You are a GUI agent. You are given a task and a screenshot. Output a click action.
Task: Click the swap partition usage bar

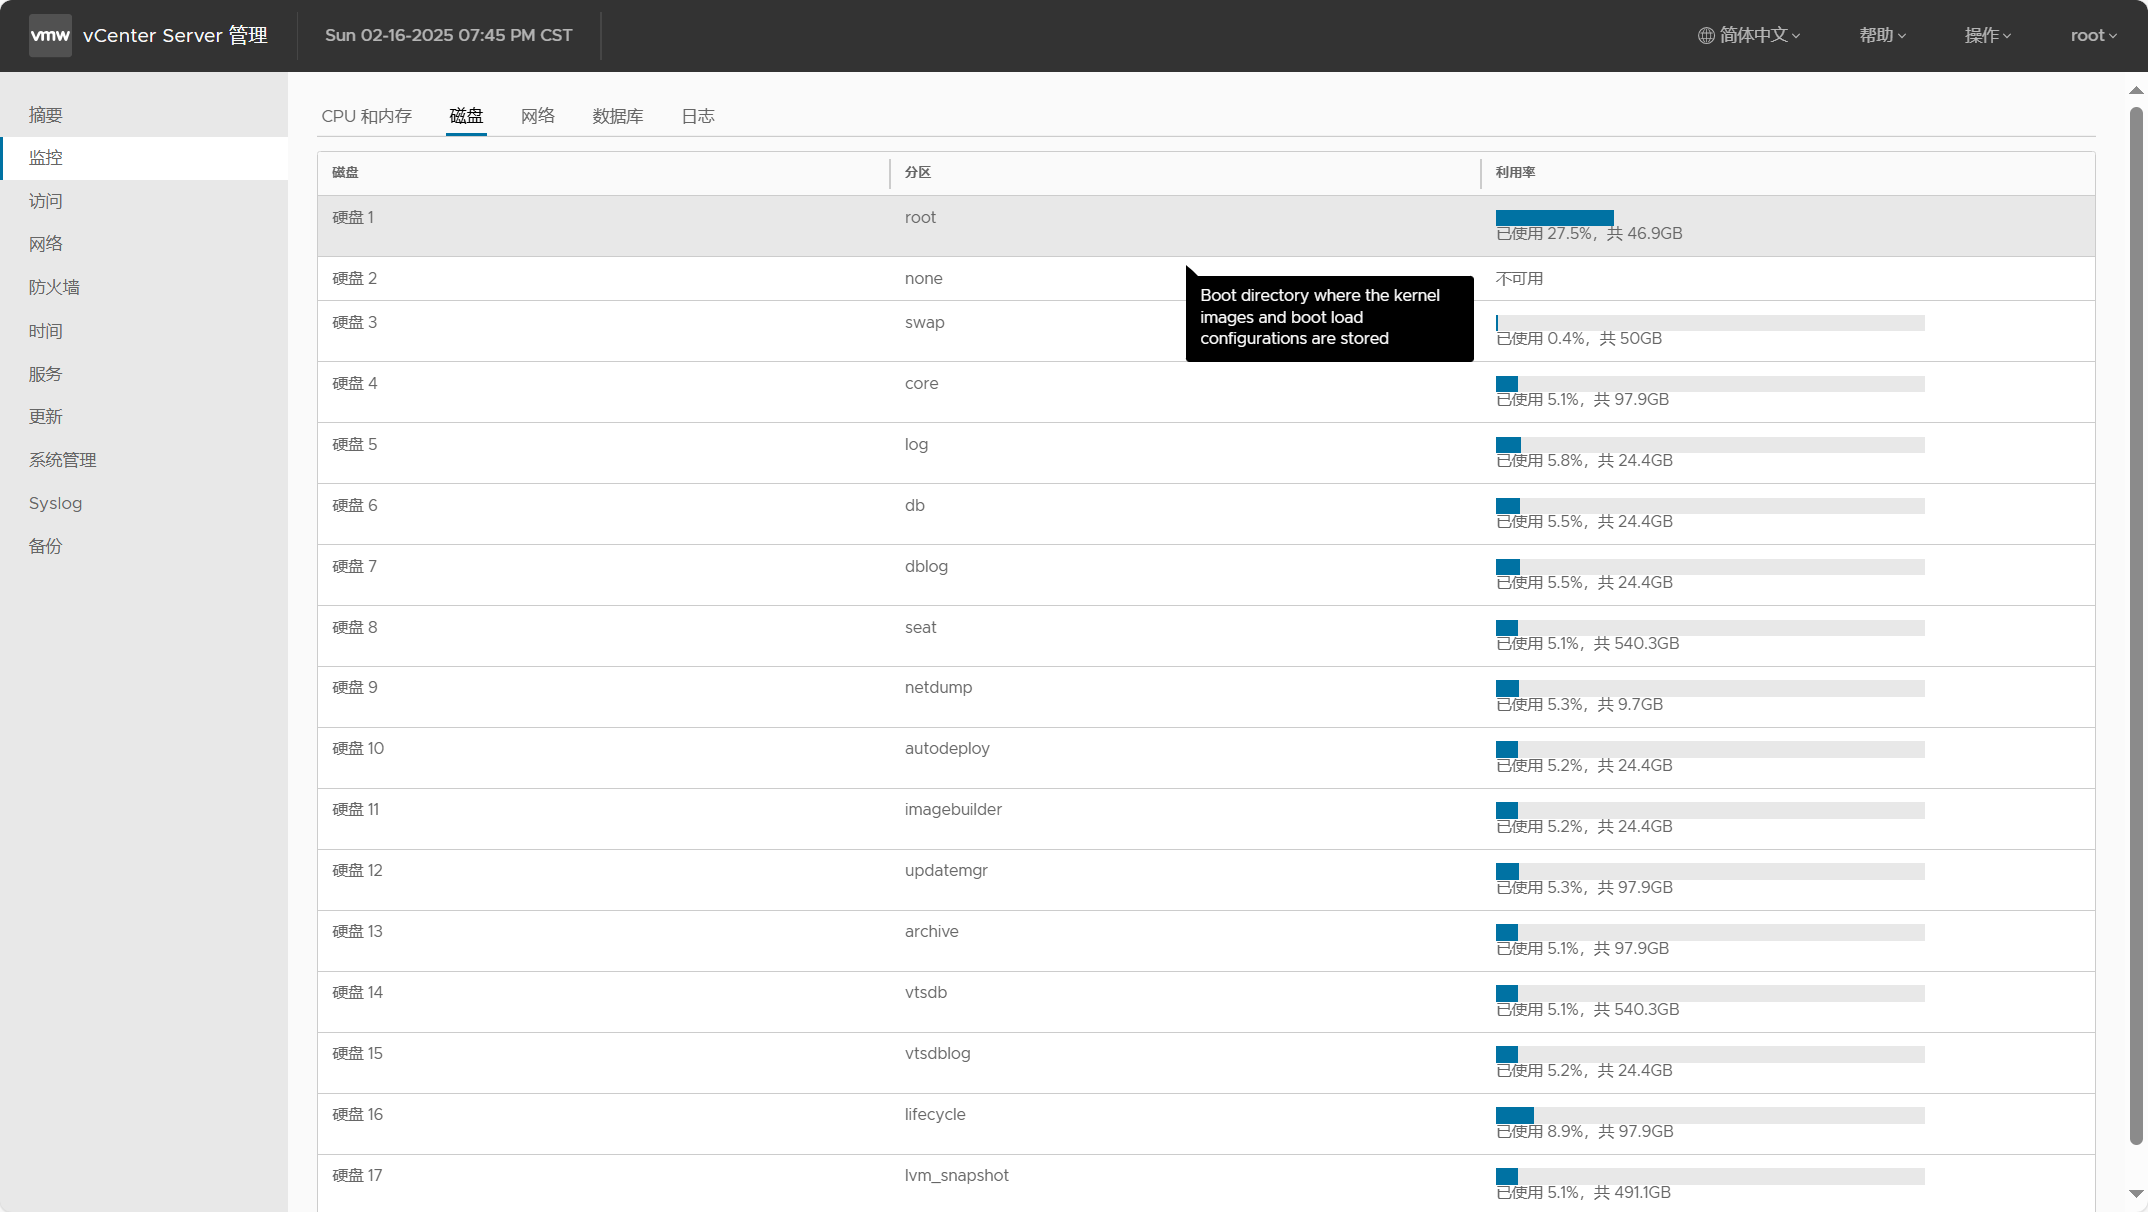click(x=1710, y=323)
